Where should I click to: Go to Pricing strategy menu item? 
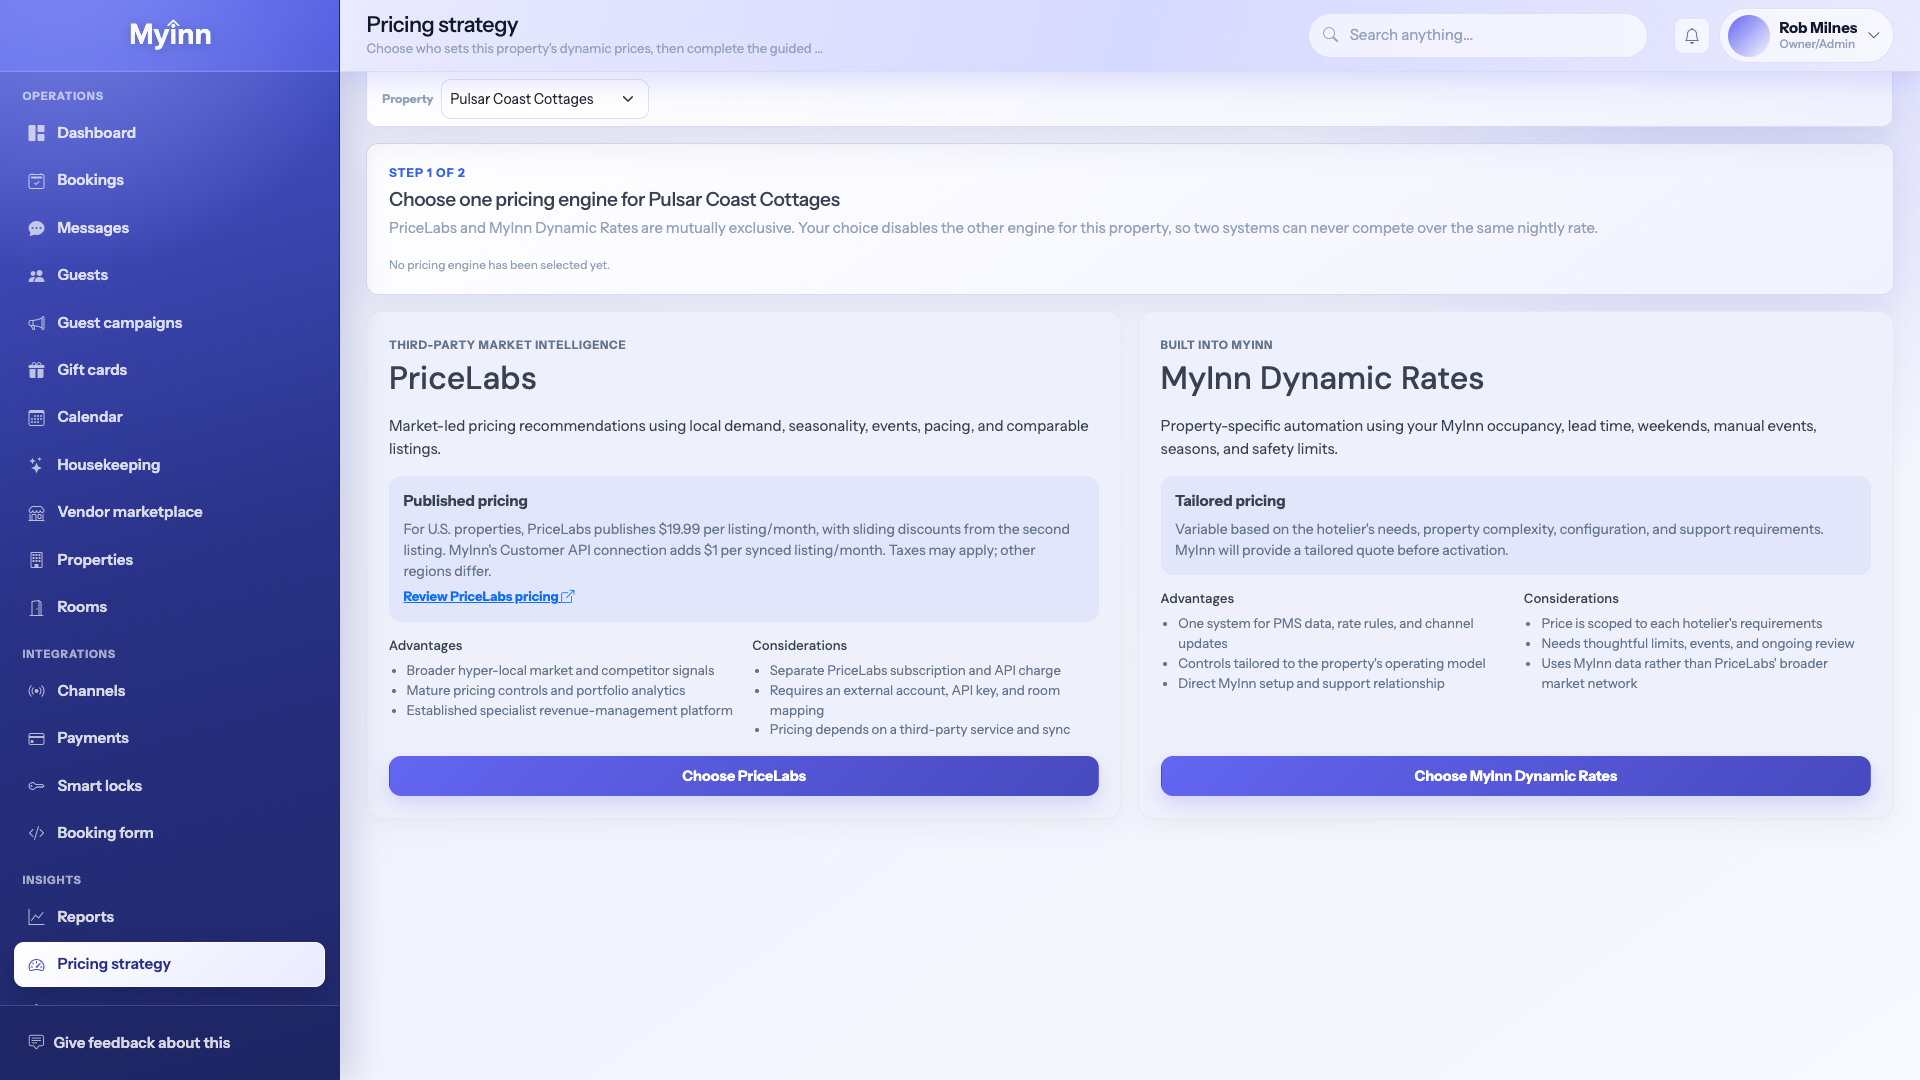169,964
